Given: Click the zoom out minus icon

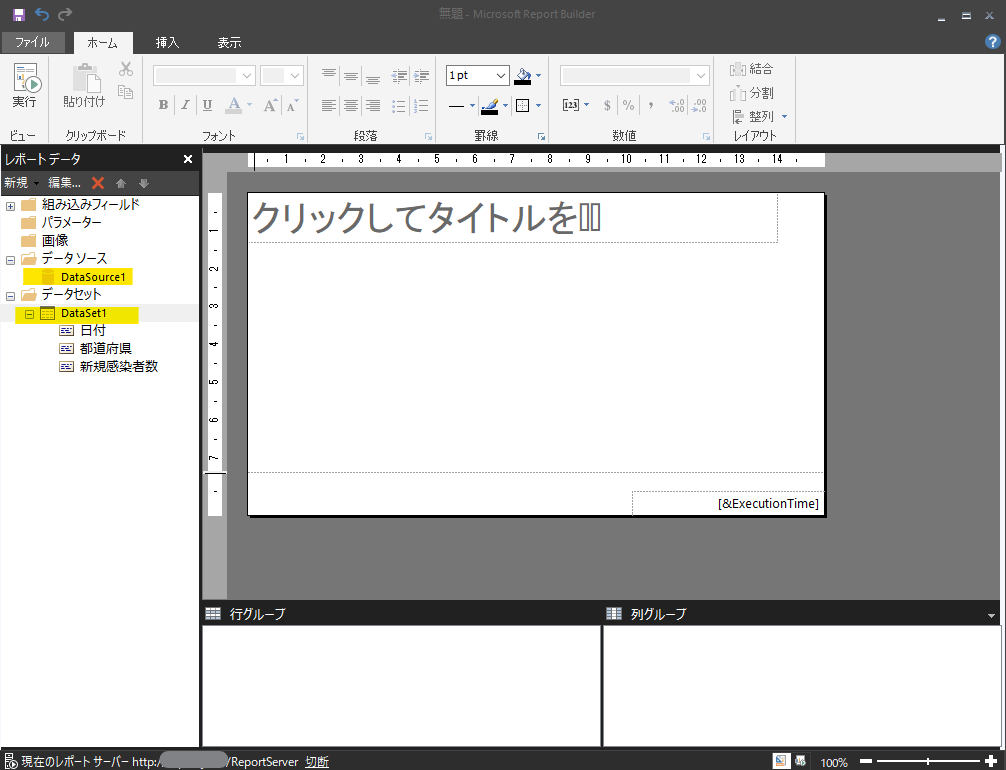Looking at the screenshot, I should pyautogui.click(x=866, y=762).
